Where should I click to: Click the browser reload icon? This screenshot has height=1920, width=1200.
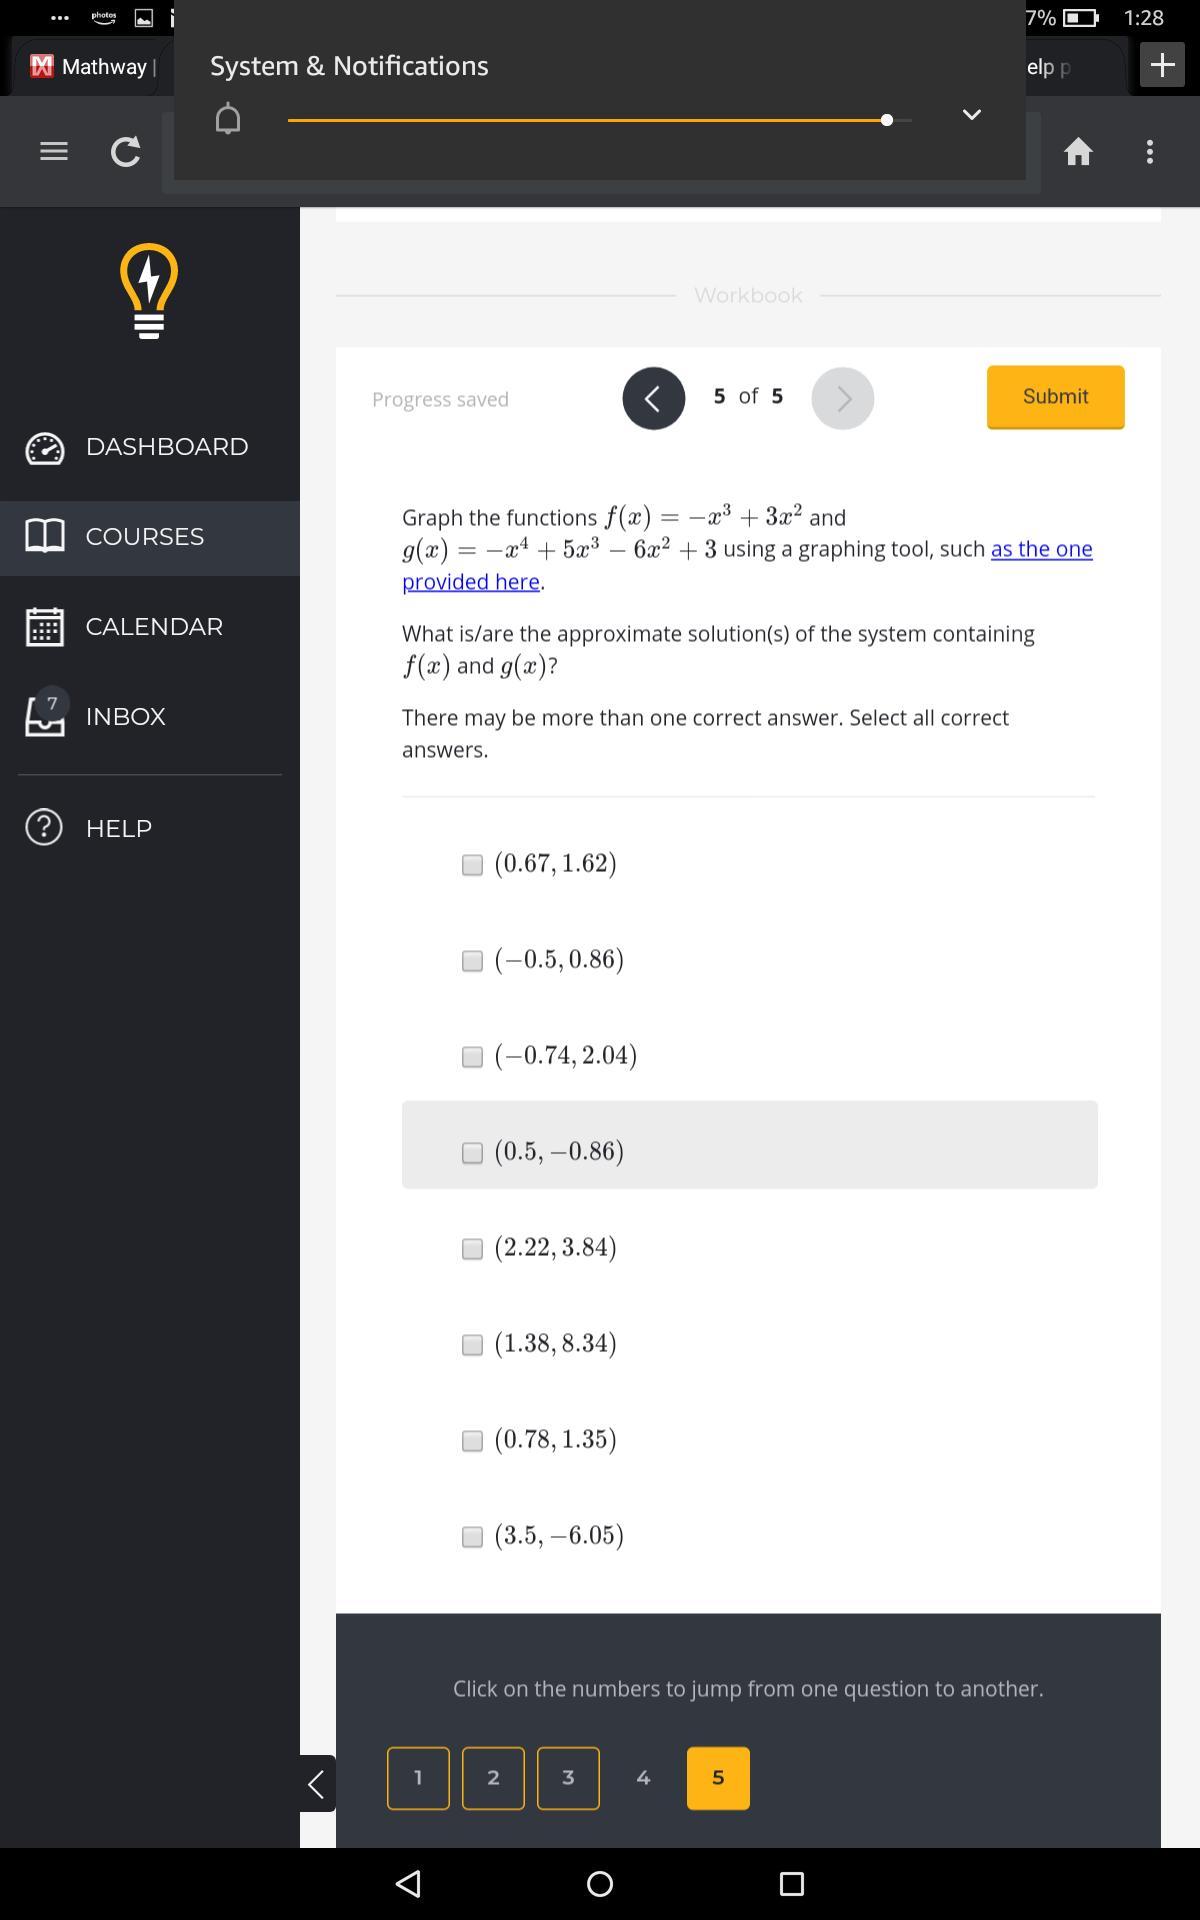point(125,151)
